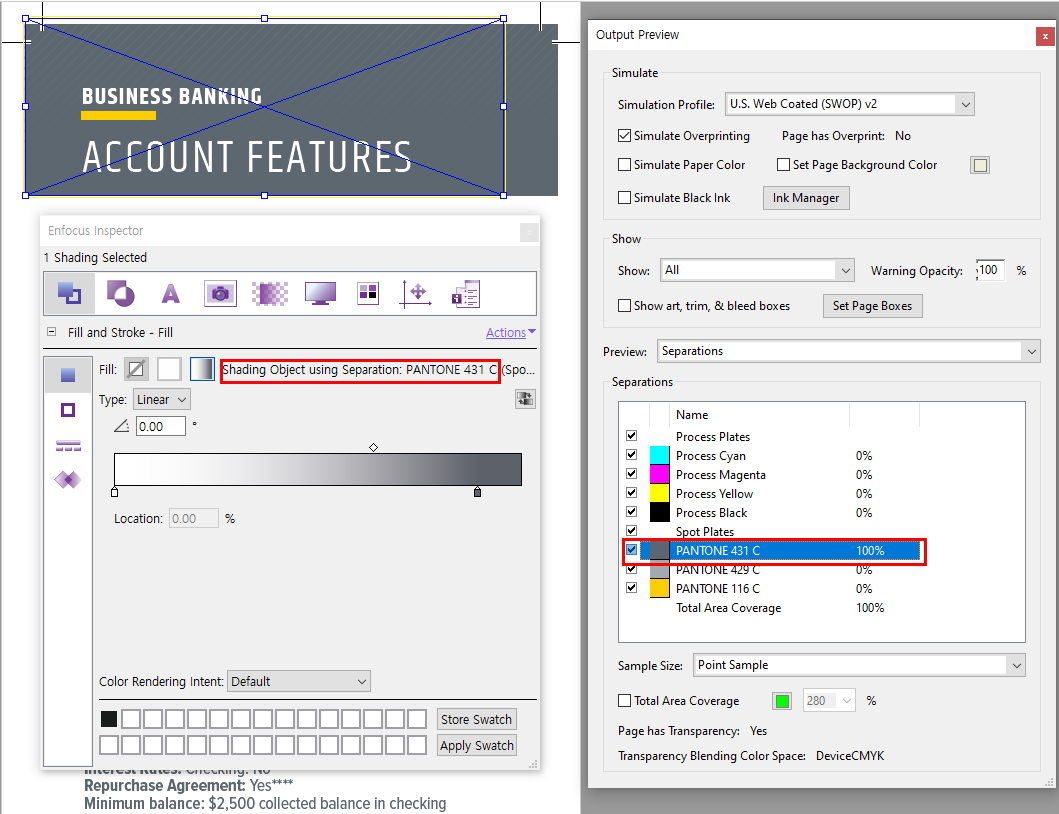1059x814 pixels.
Task: Open swatch grid category in Inspector
Action: coord(368,294)
